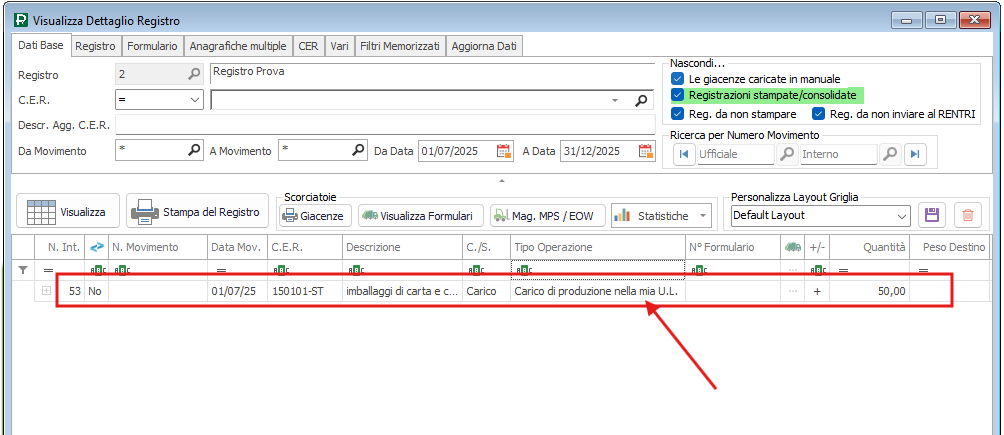Switch to the Formulario tab

pos(152,46)
